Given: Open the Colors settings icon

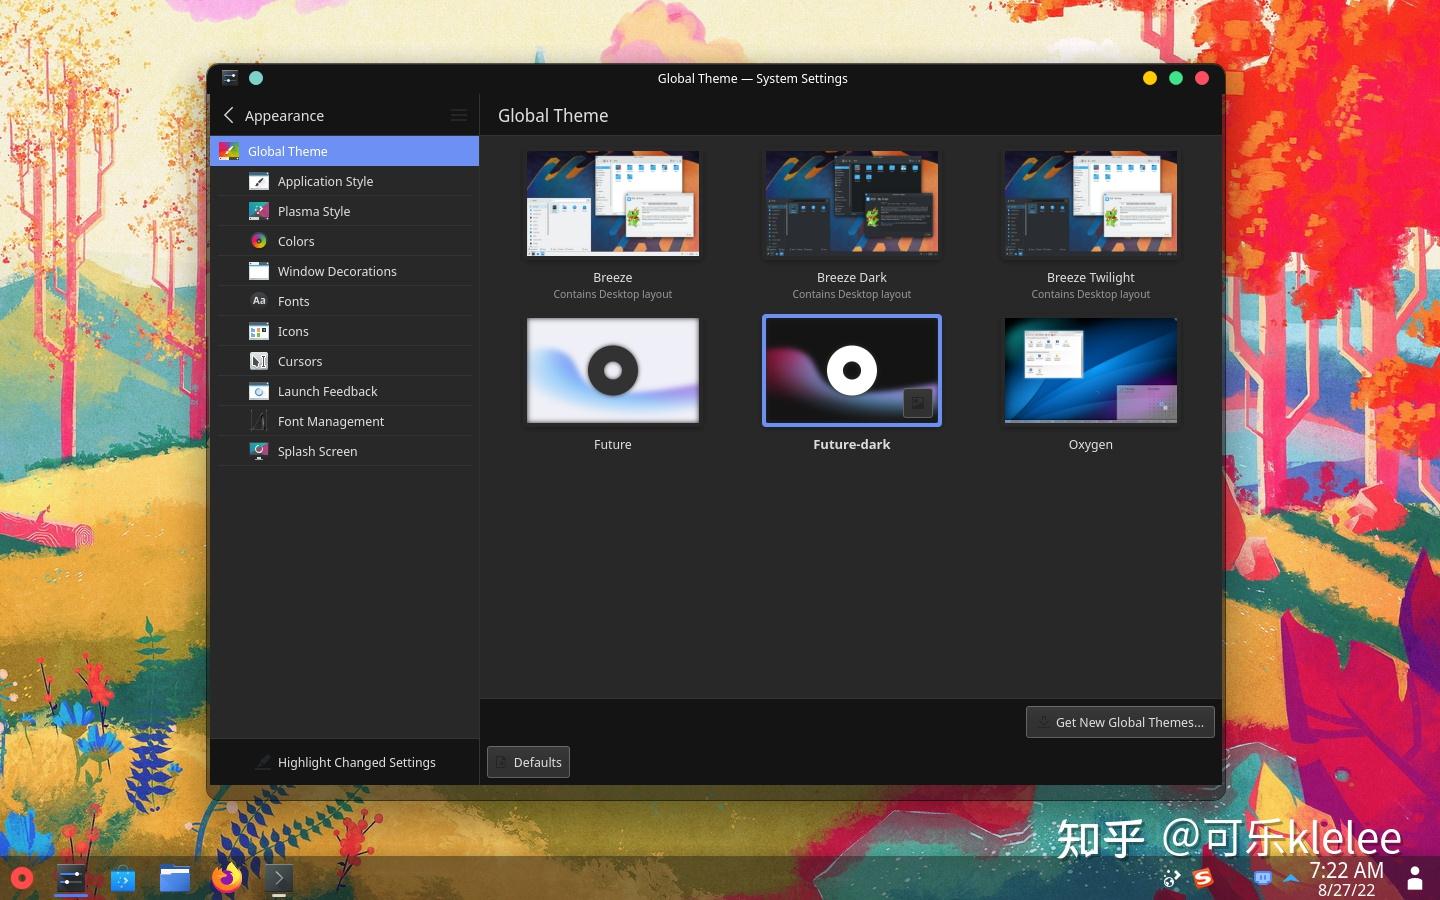Looking at the screenshot, I should (x=259, y=241).
